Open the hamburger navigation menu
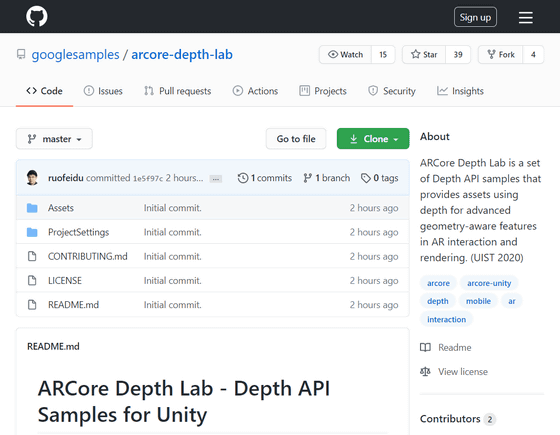This screenshot has height=435, width=560. [525, 17]
